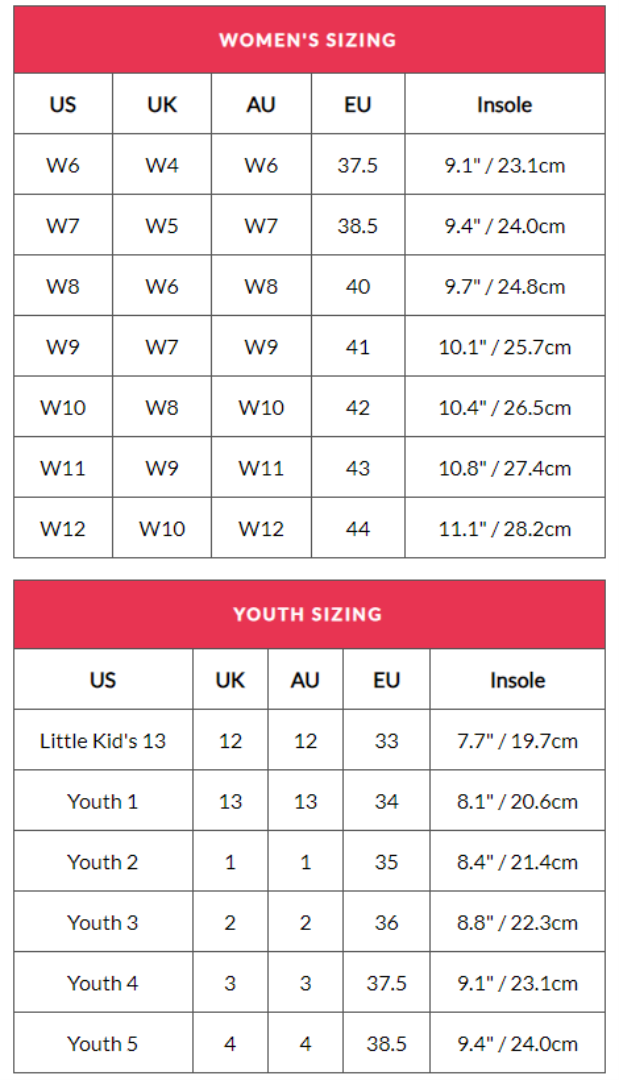This screenshot has width=619, height=1080.
Task: Select the AU W11 cell
Action: click(x=261, y=468)
